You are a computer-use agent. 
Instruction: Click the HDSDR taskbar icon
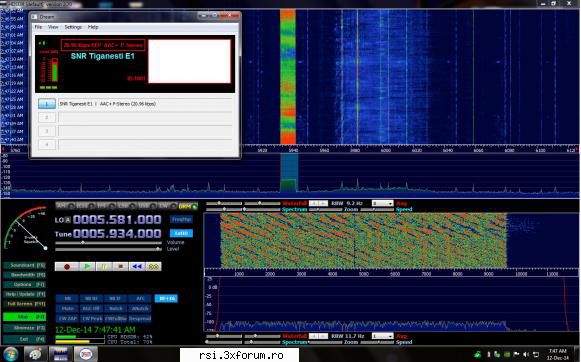60,355
